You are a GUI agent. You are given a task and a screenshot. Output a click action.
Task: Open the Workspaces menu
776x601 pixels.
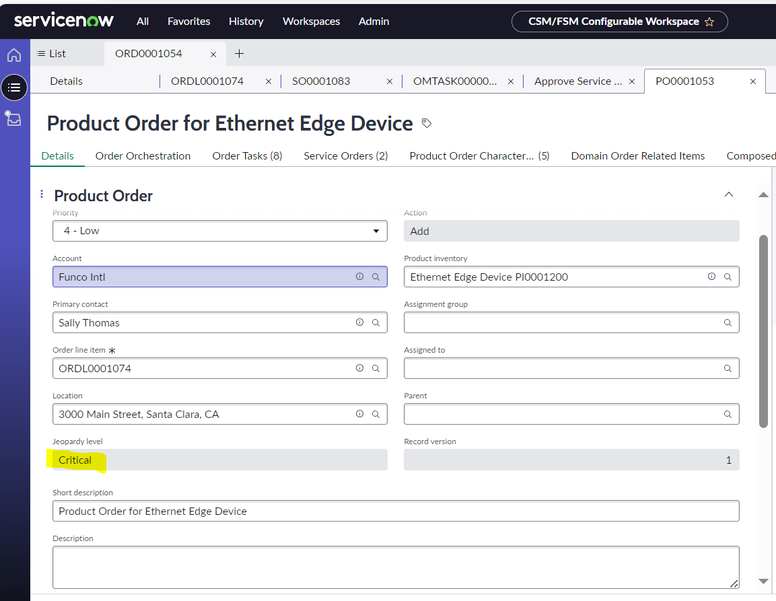tap(311, 22)
